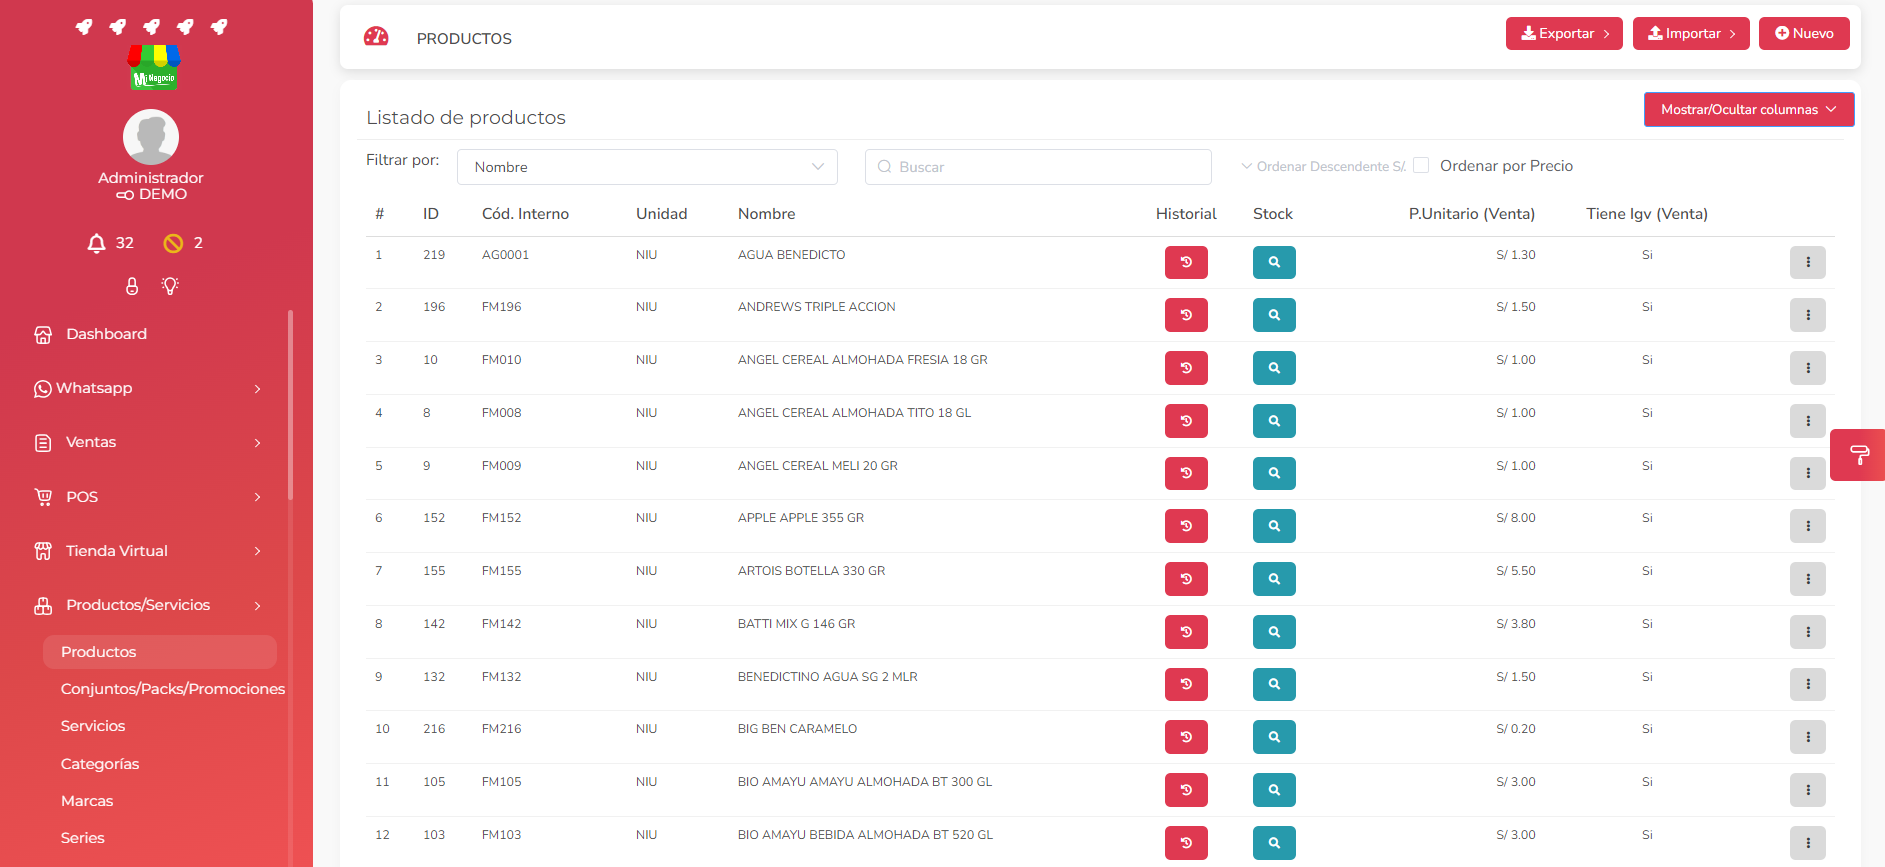Viewport: 1885px width, 867px height.
Task: Expand the Whatsapp sidebar section
Action: click(148, 388)
